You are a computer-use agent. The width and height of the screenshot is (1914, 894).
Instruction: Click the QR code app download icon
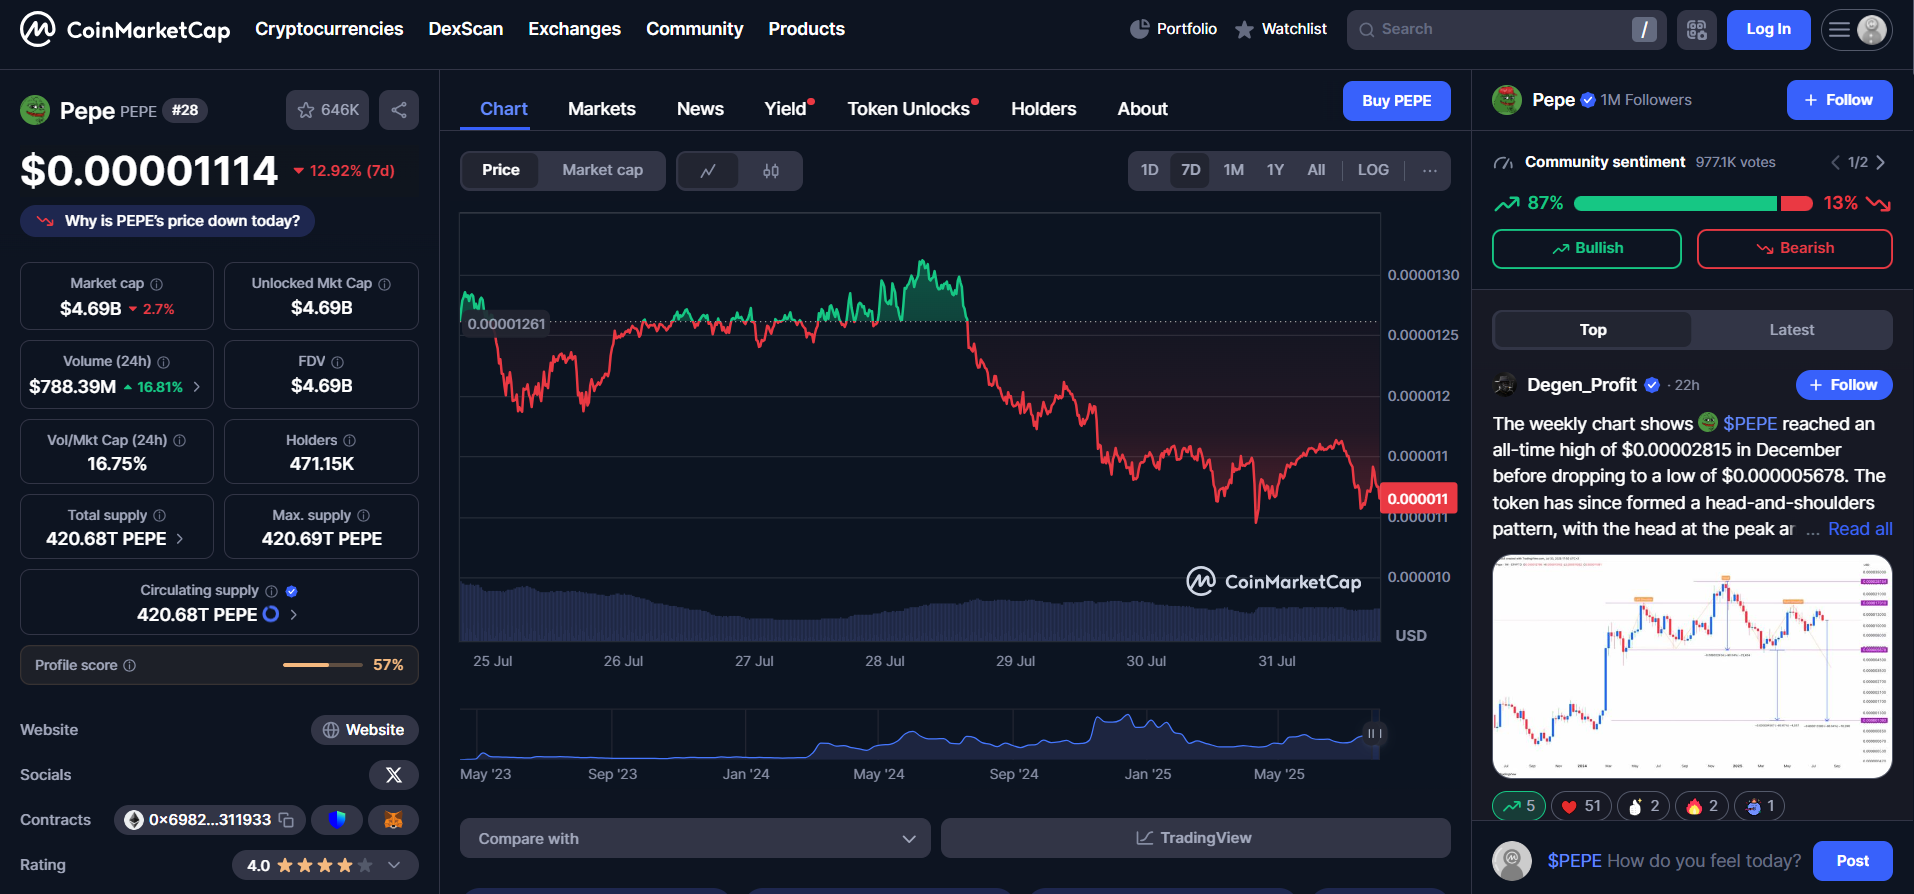coord(1697,30)
